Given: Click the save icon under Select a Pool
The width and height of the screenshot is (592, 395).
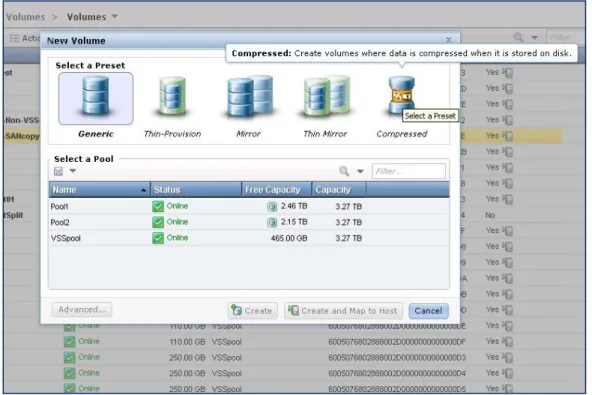Looking at the screenshot, I should pyautogui.click(x=59, y=171).
